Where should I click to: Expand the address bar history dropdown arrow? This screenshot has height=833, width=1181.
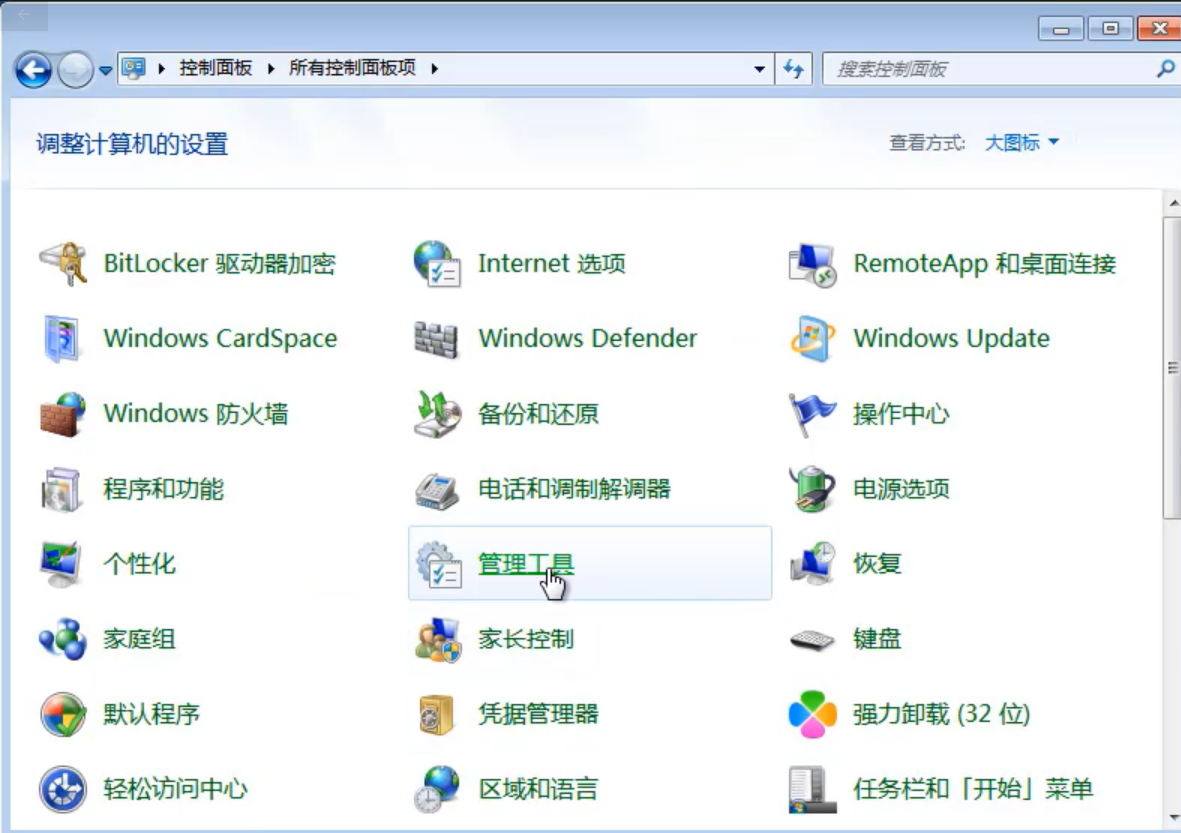click(x=759, y=69)
